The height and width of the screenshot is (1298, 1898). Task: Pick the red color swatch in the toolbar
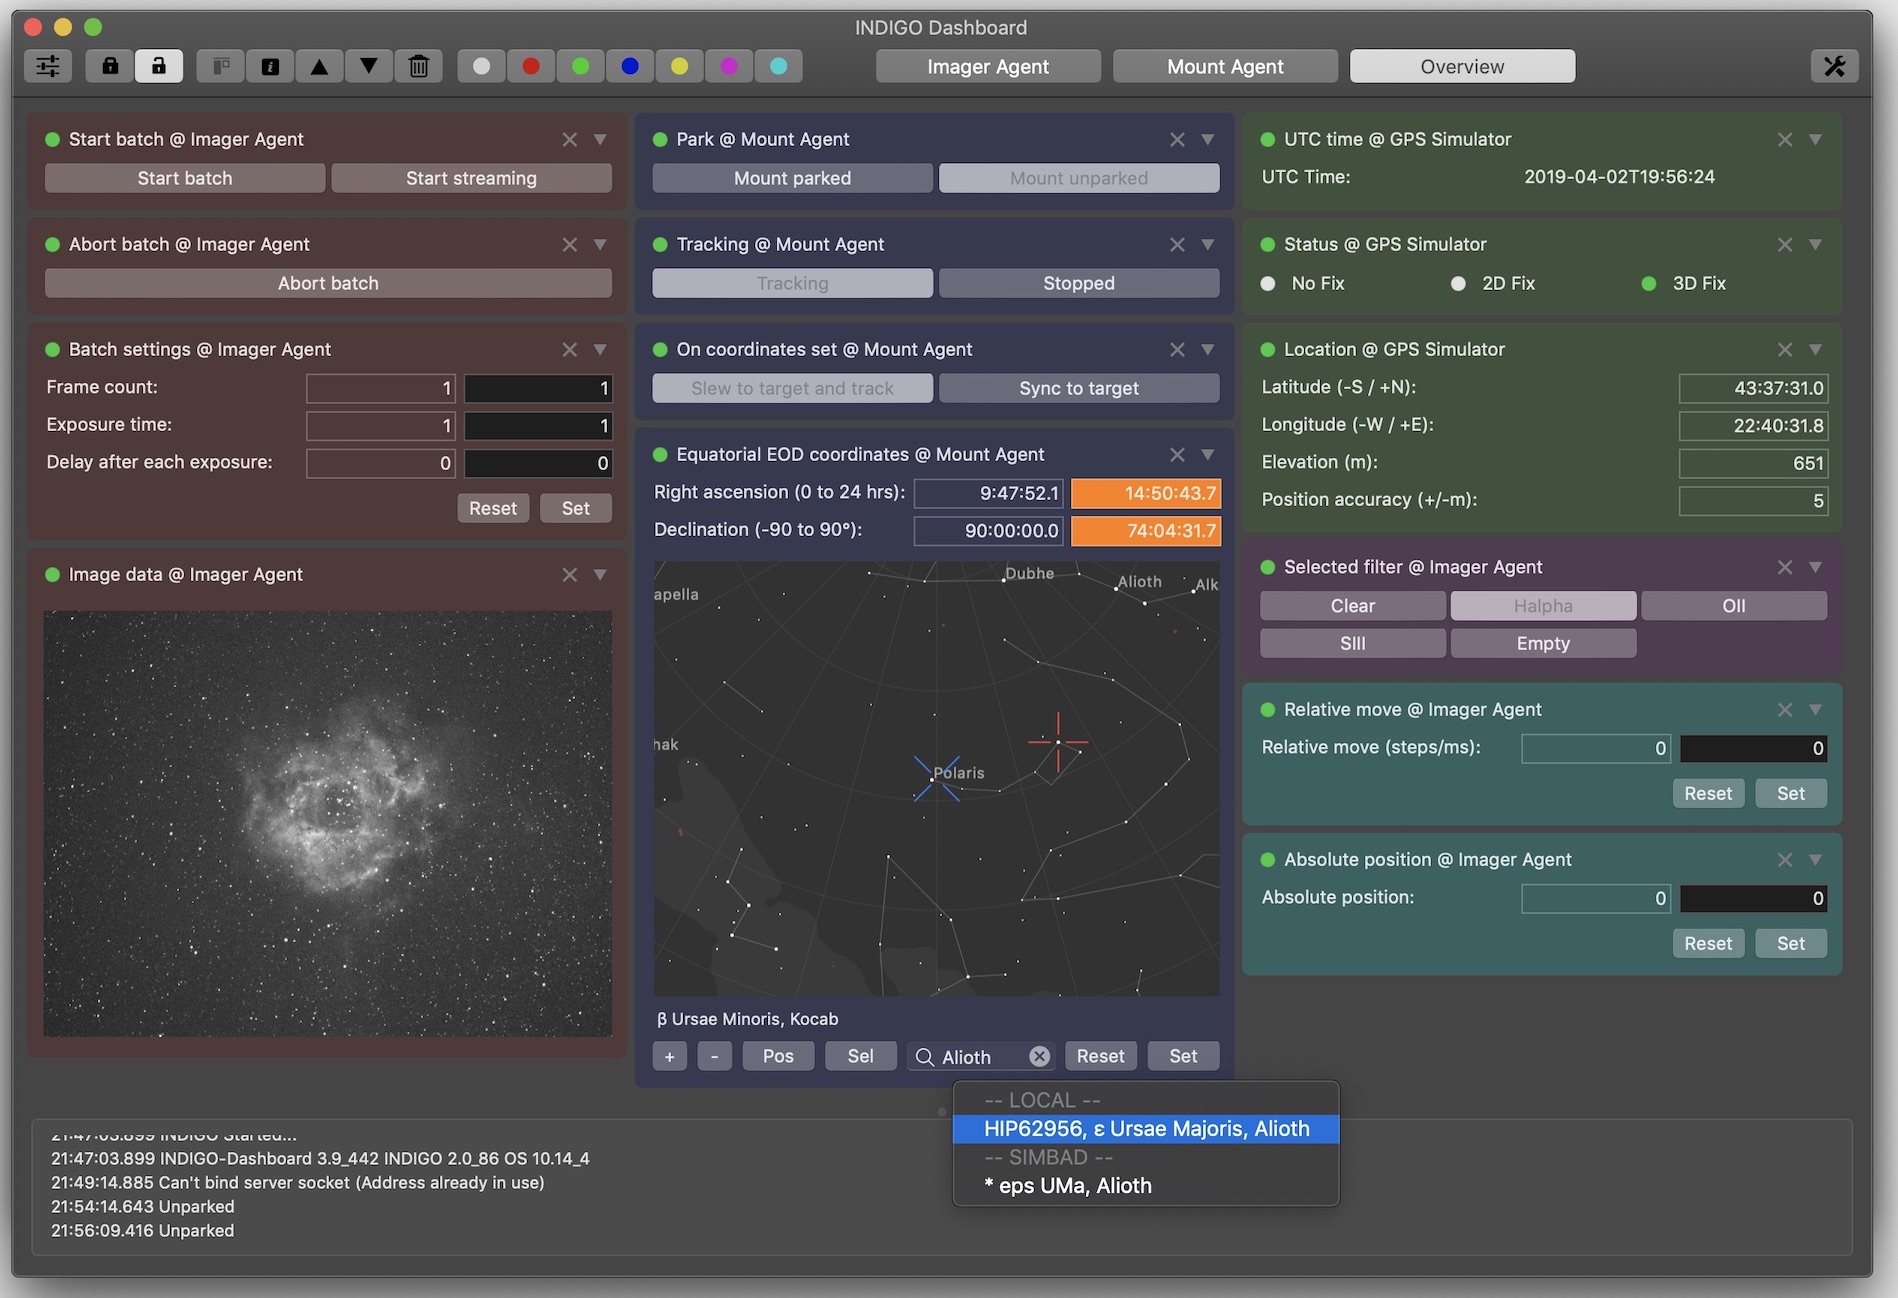[x=531, y=66]
